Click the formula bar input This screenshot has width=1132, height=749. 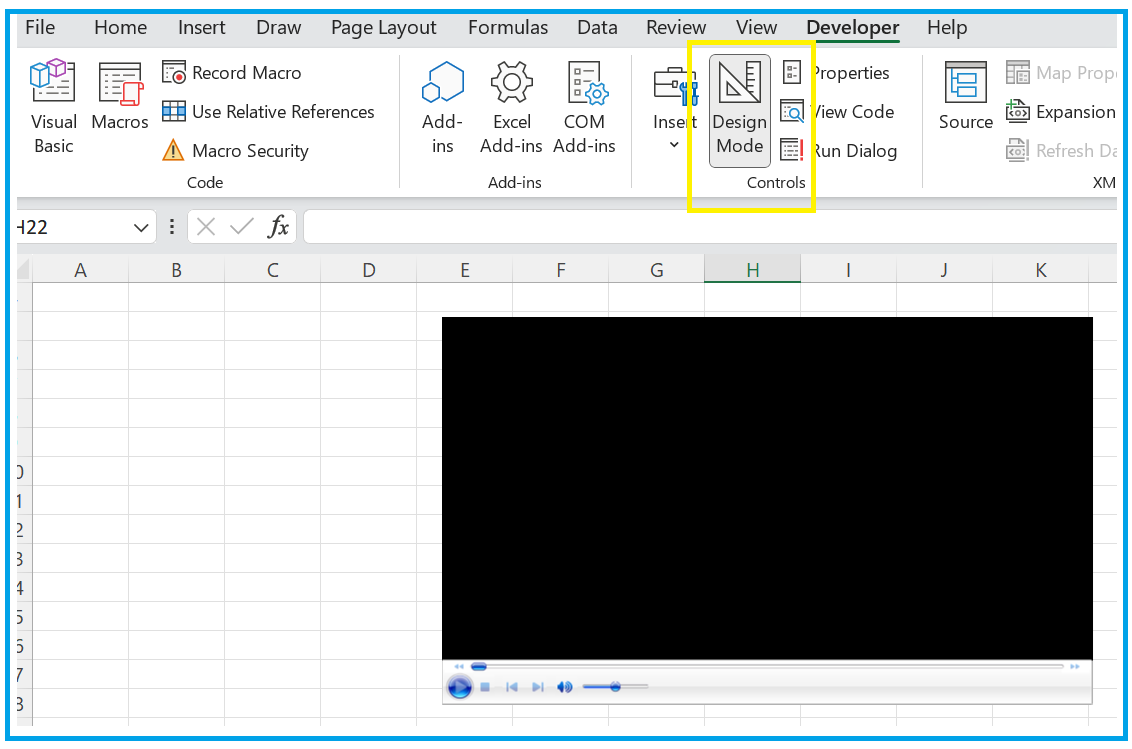(x=710, y=227)
